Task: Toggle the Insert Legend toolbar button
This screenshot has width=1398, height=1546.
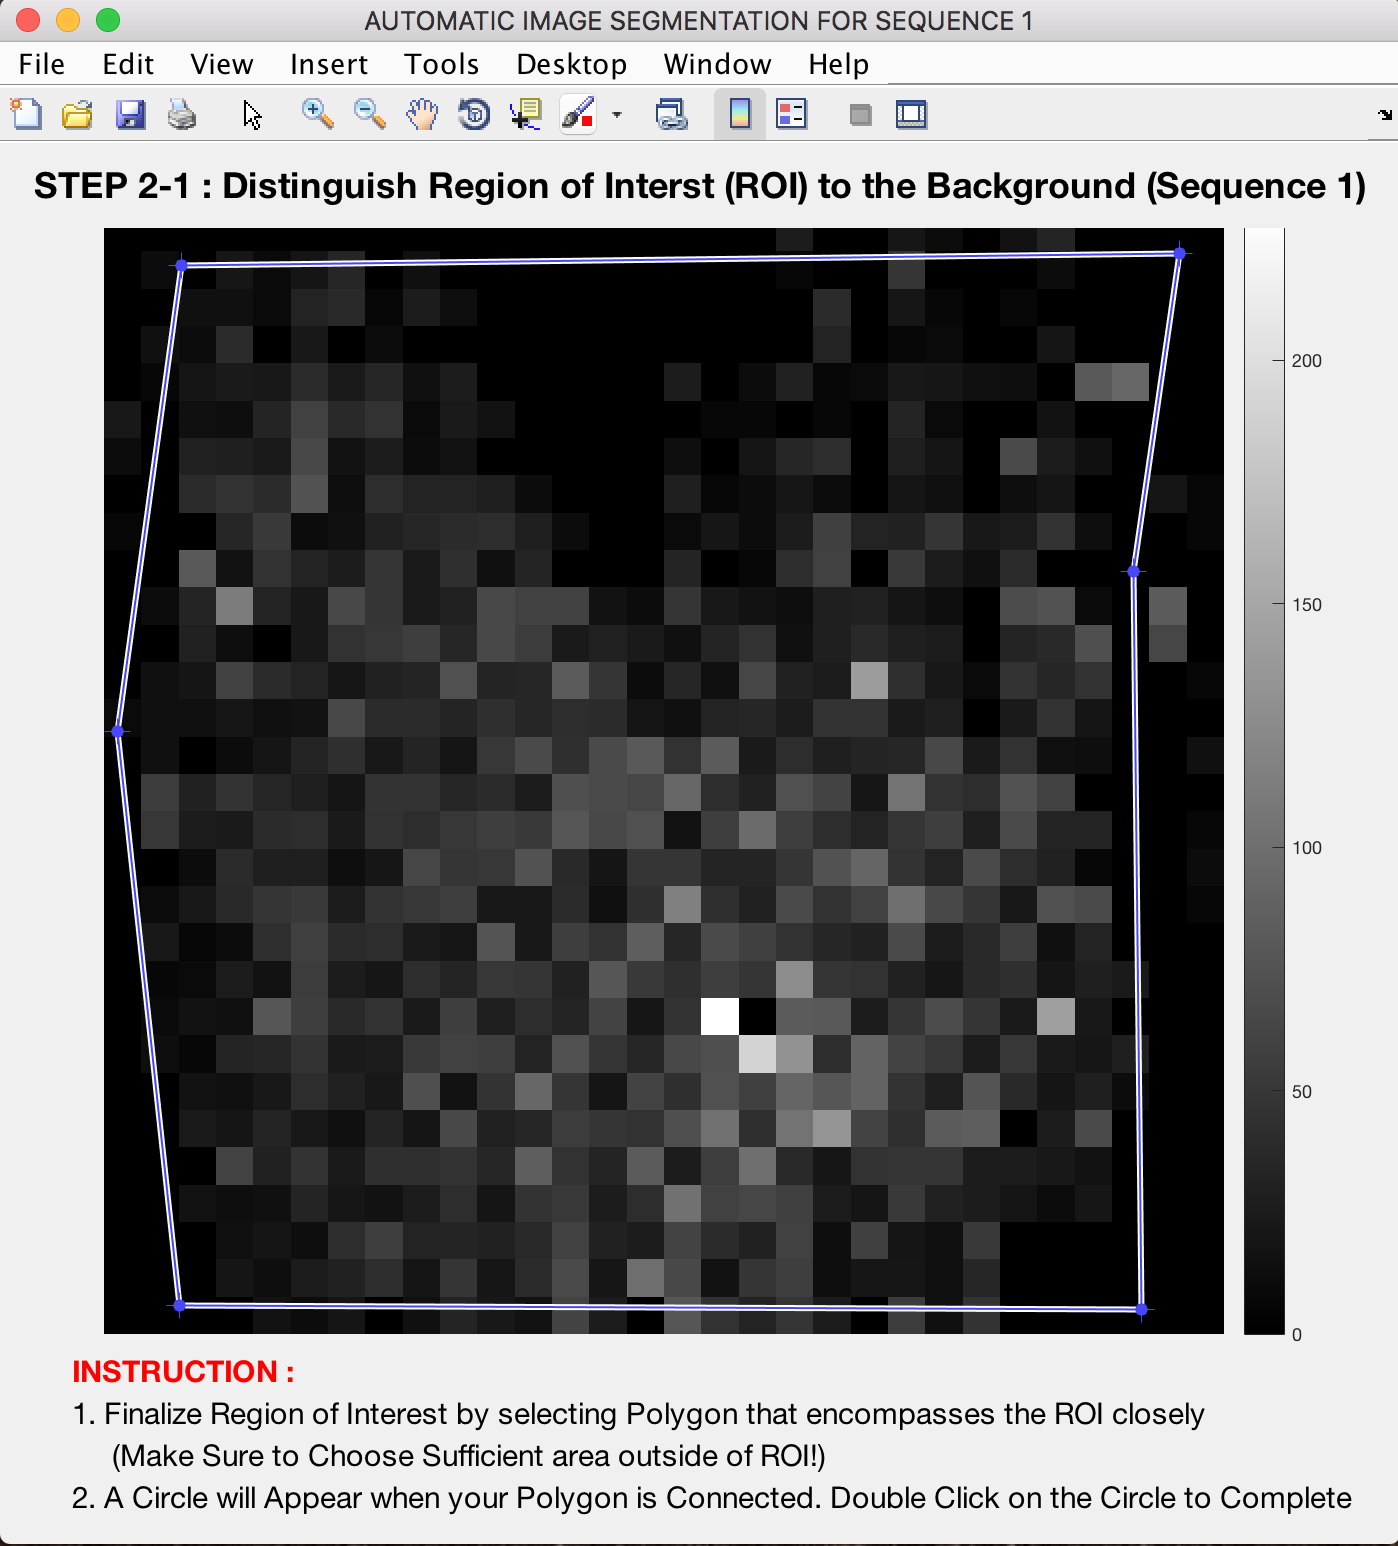Action: (x=791, y=115)
